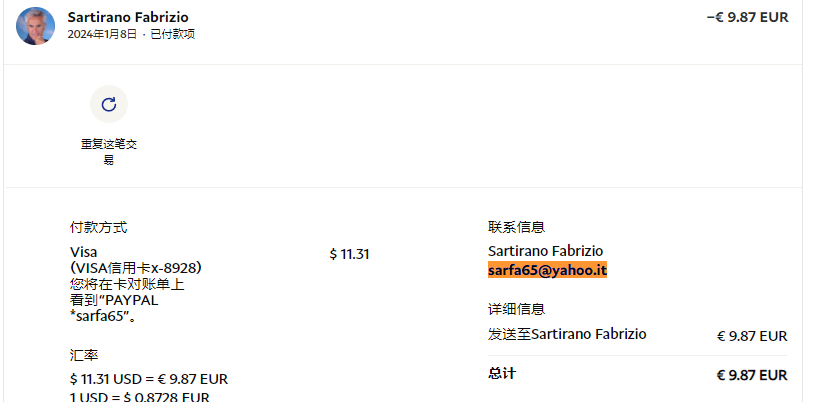The image size is (823, 402).
Task: Click the 汇率 exchange rate heading
Action: [x=84, y=355]
